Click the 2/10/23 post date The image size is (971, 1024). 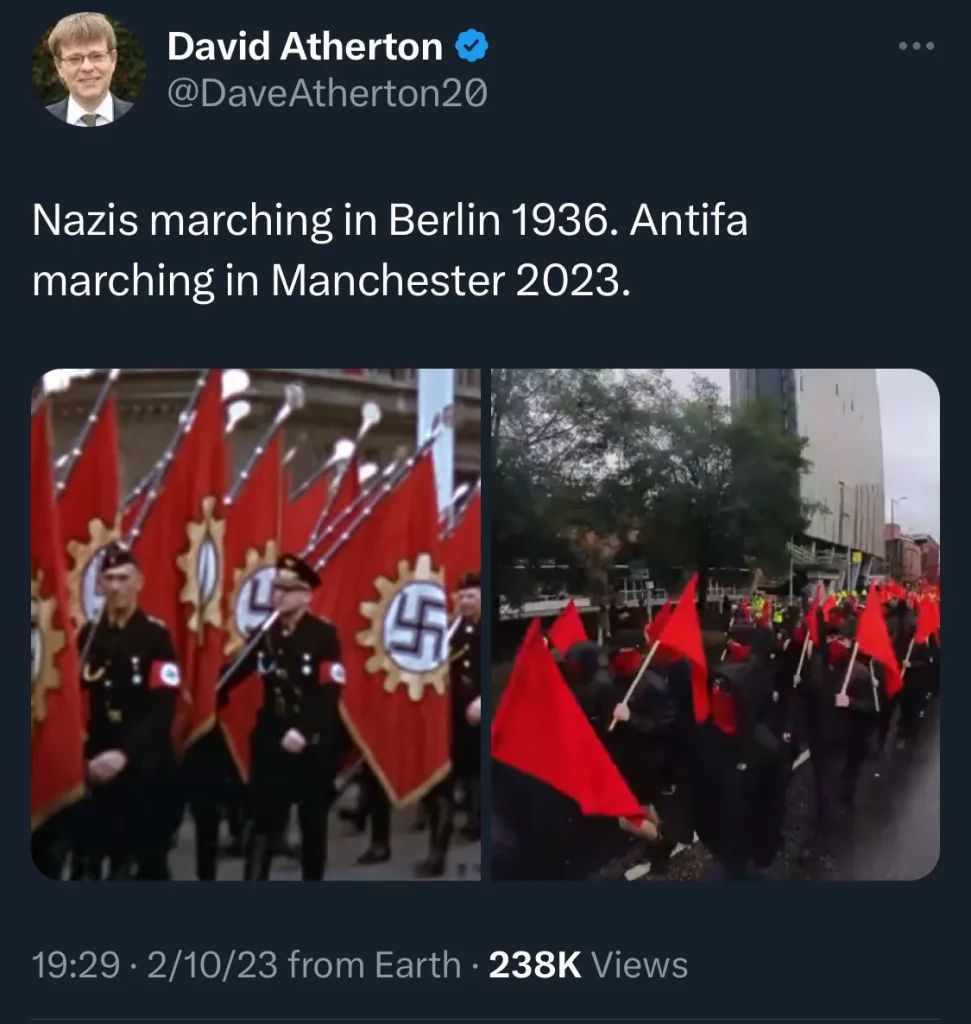pyautogui.click(x=212, y=965)
